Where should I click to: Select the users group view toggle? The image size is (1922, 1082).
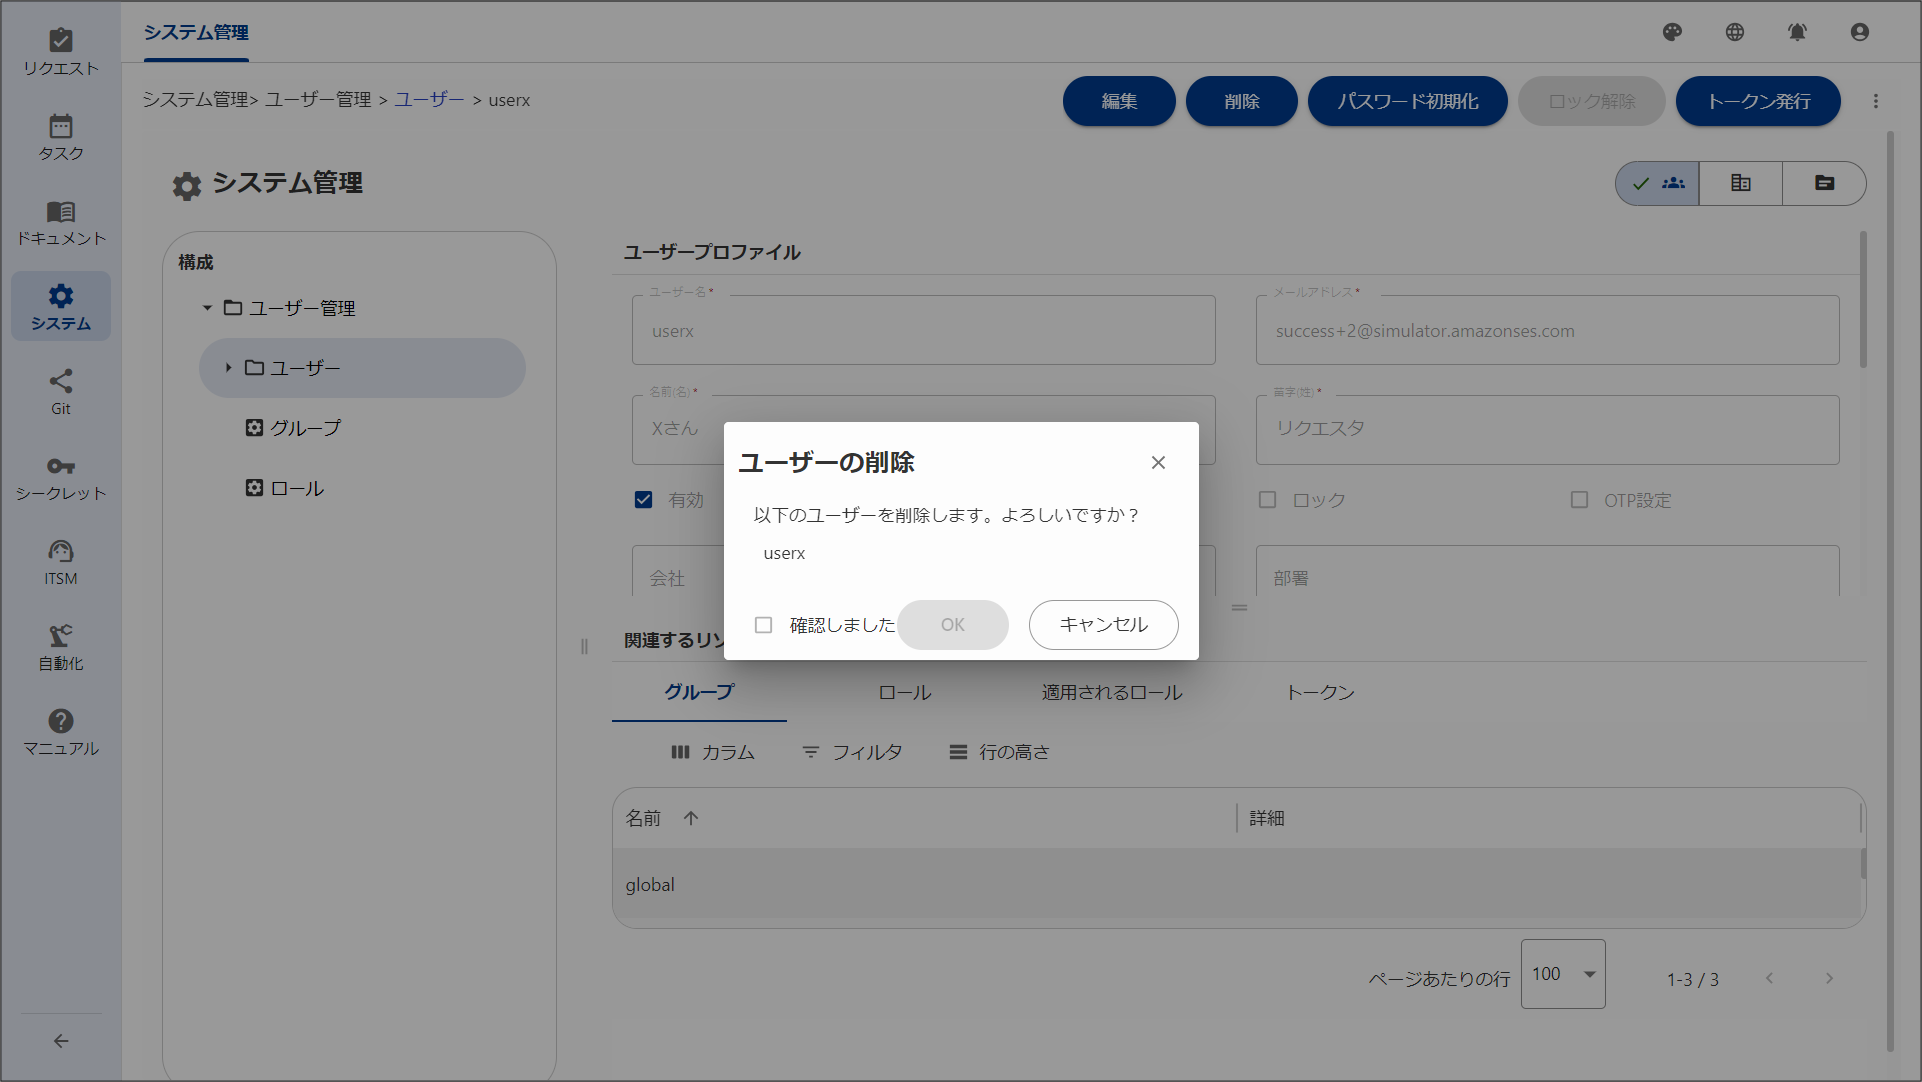1658,183
